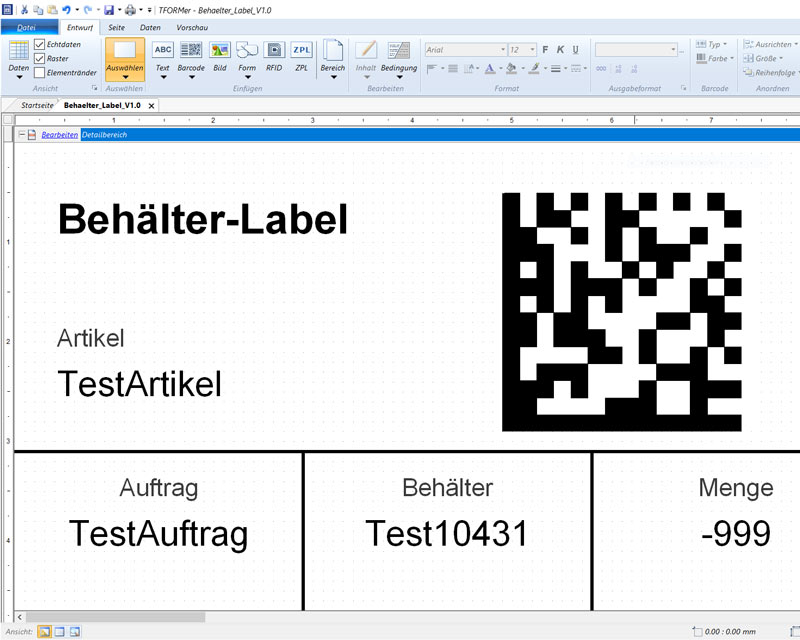Click the Bearbeiten link in band header
Viewport: 800px width, 640px height.
[59, 134]
